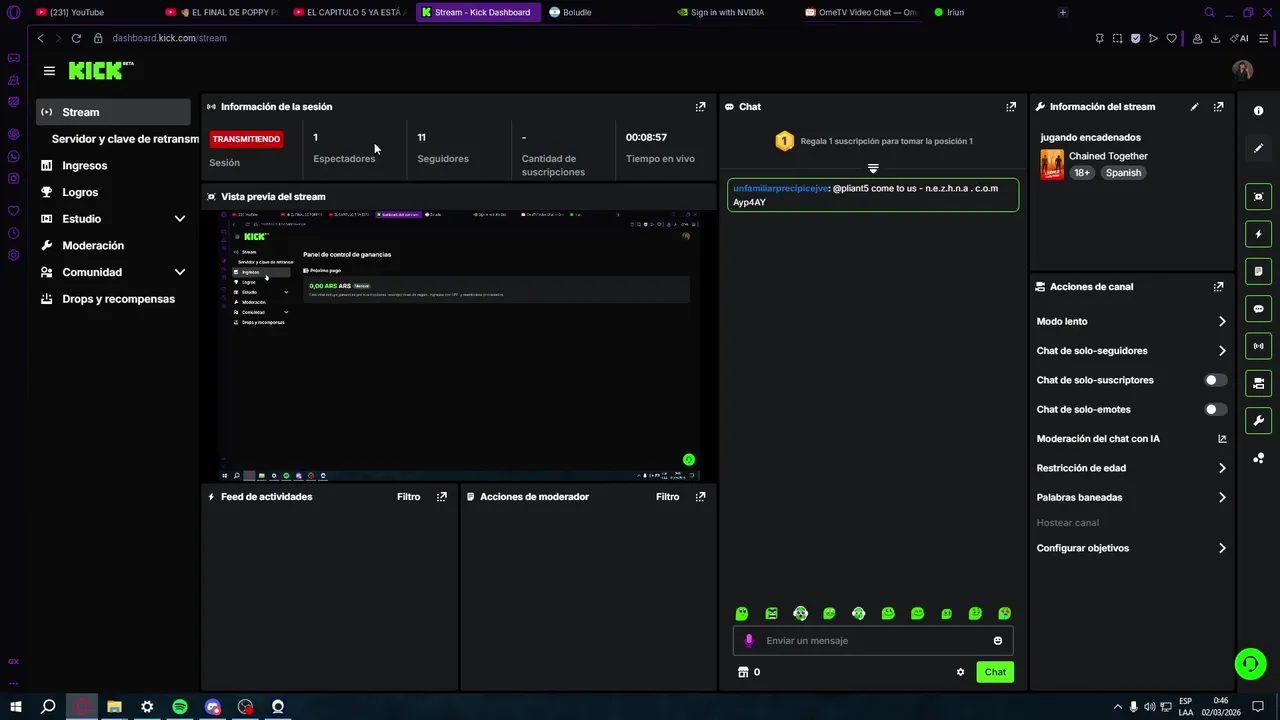Switch to the Boludle browser tab

coord(577,12)
